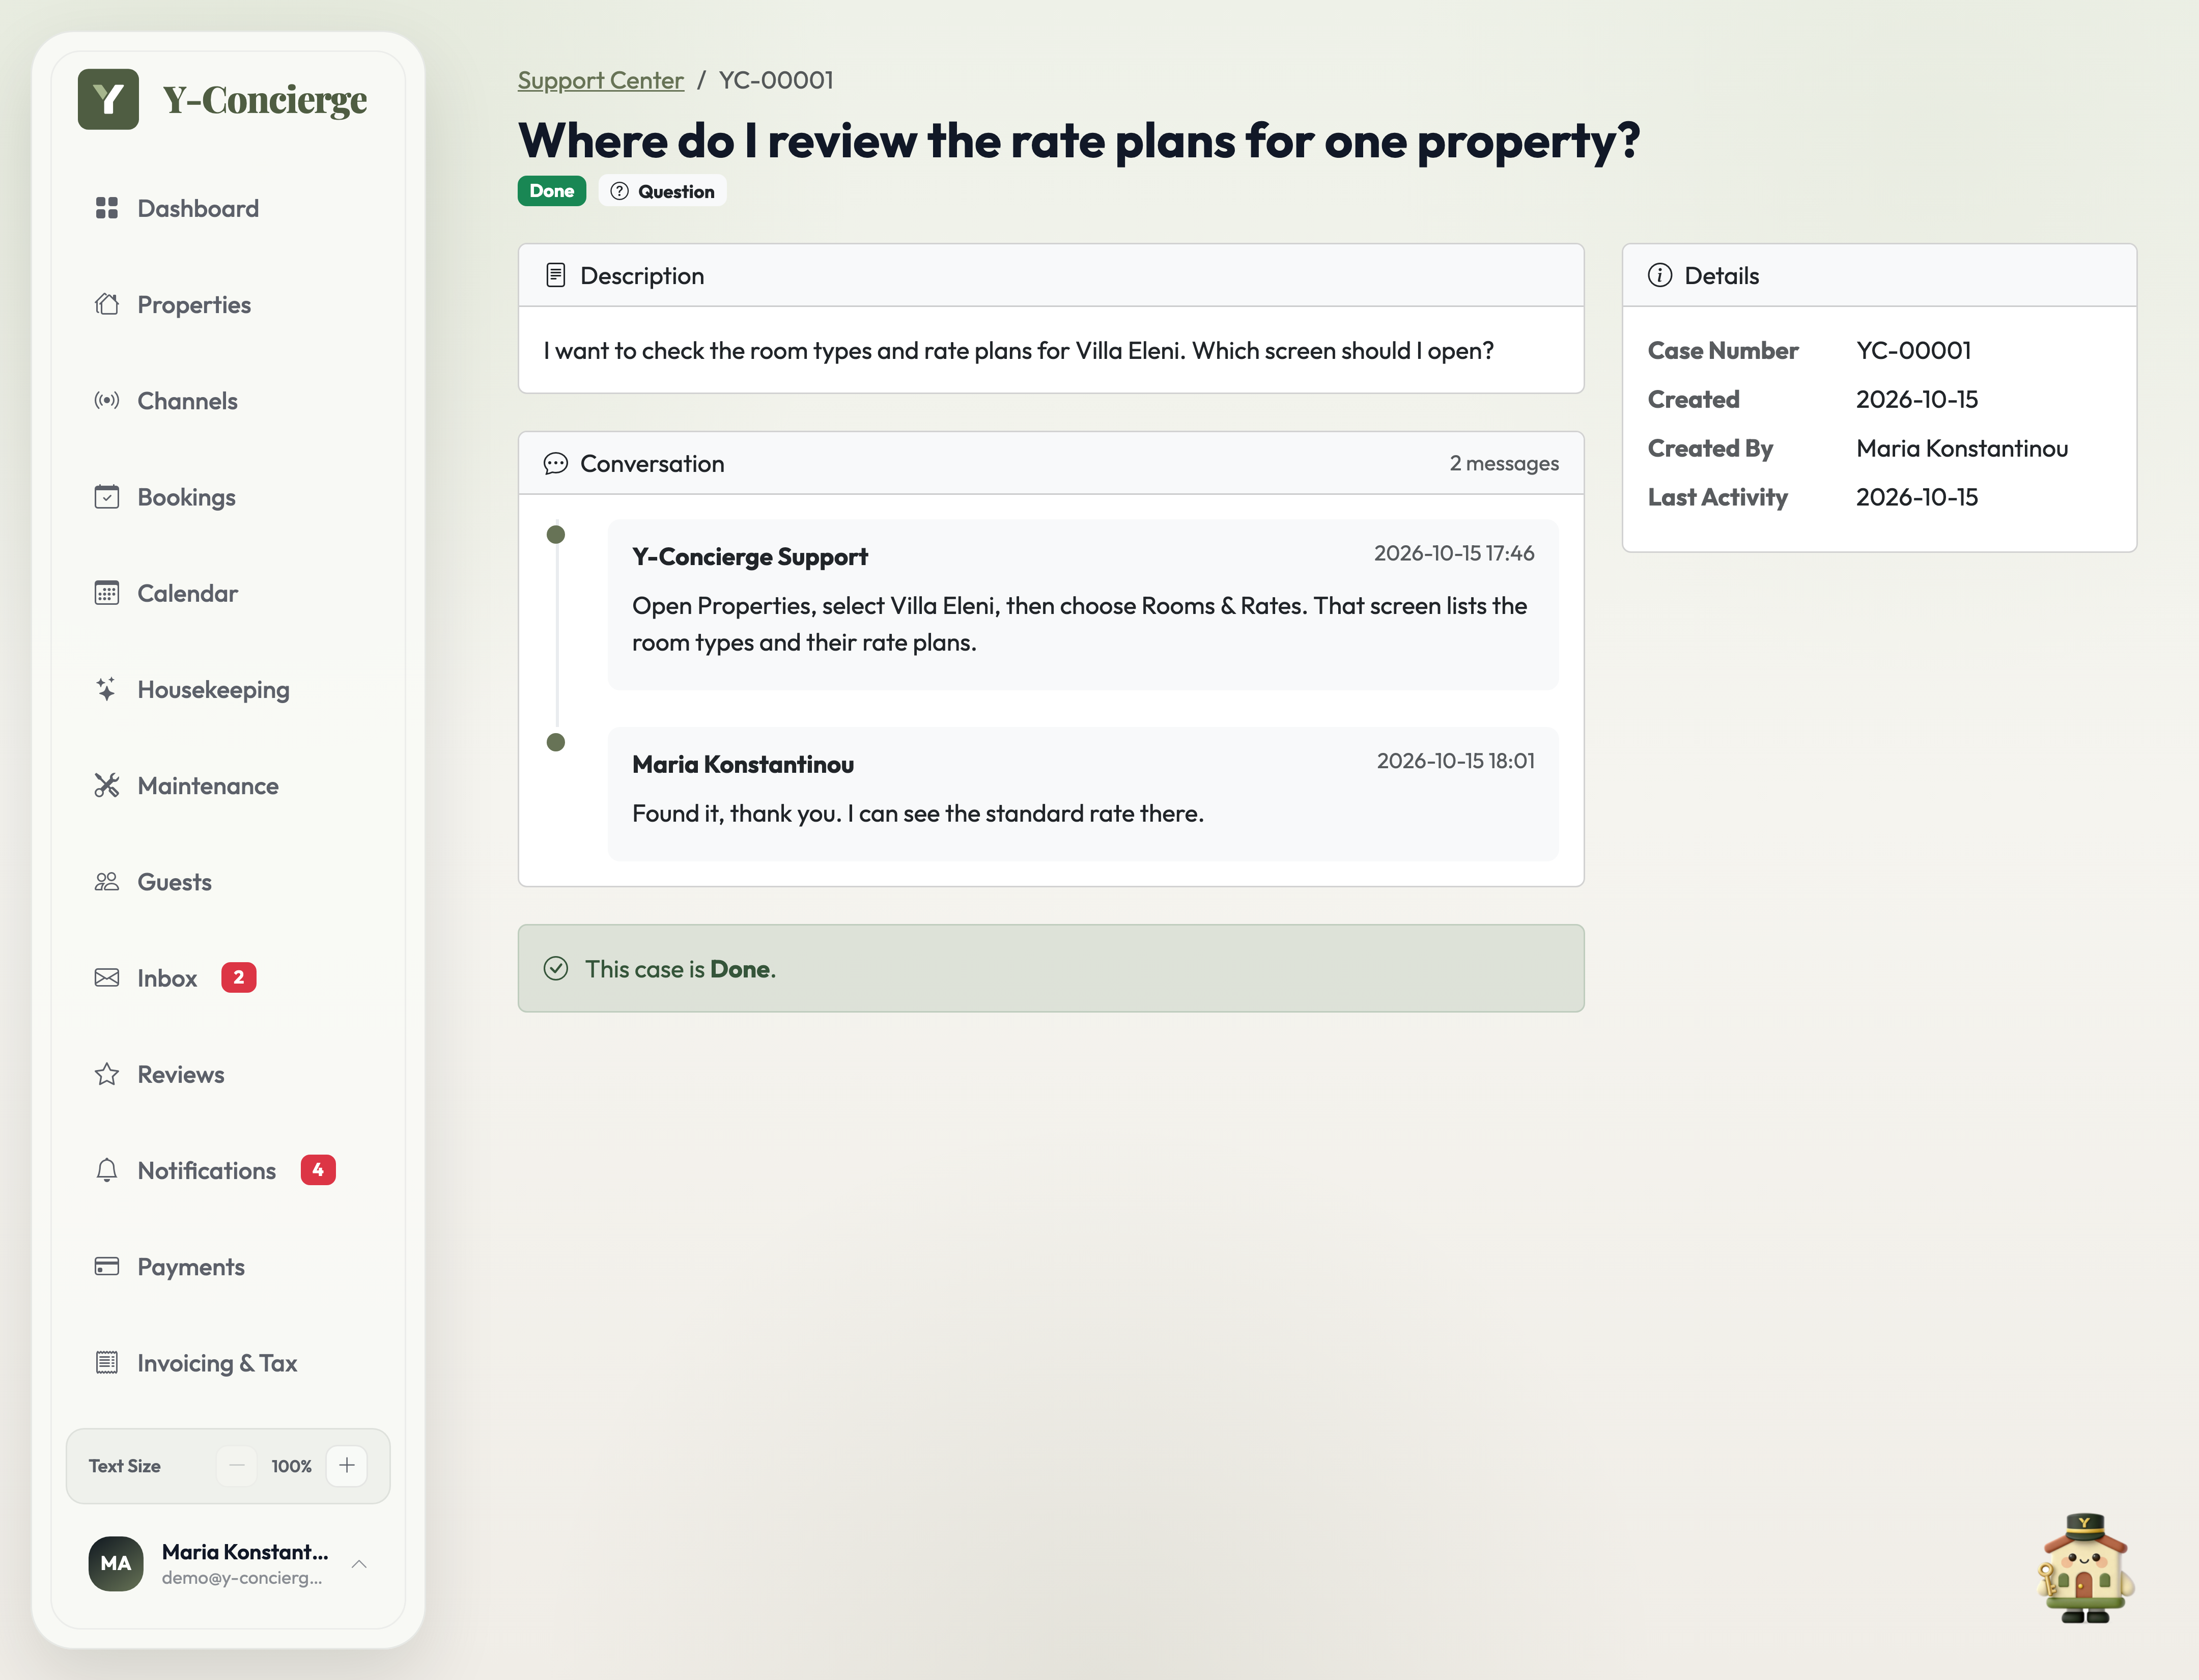Click the Description document icon
The height and width of the screenshot is (1680, 2199).
coord(556,275)
